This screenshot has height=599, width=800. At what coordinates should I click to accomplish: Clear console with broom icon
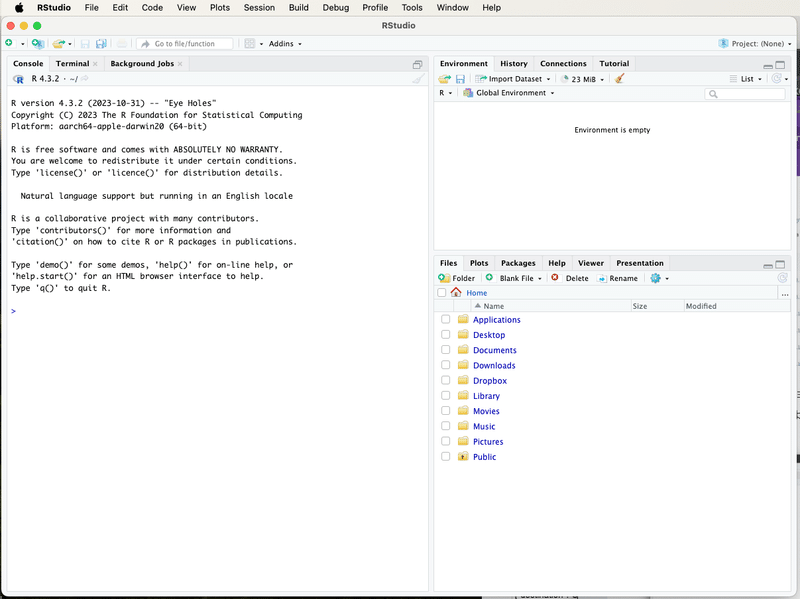click(x=418, y=79)
